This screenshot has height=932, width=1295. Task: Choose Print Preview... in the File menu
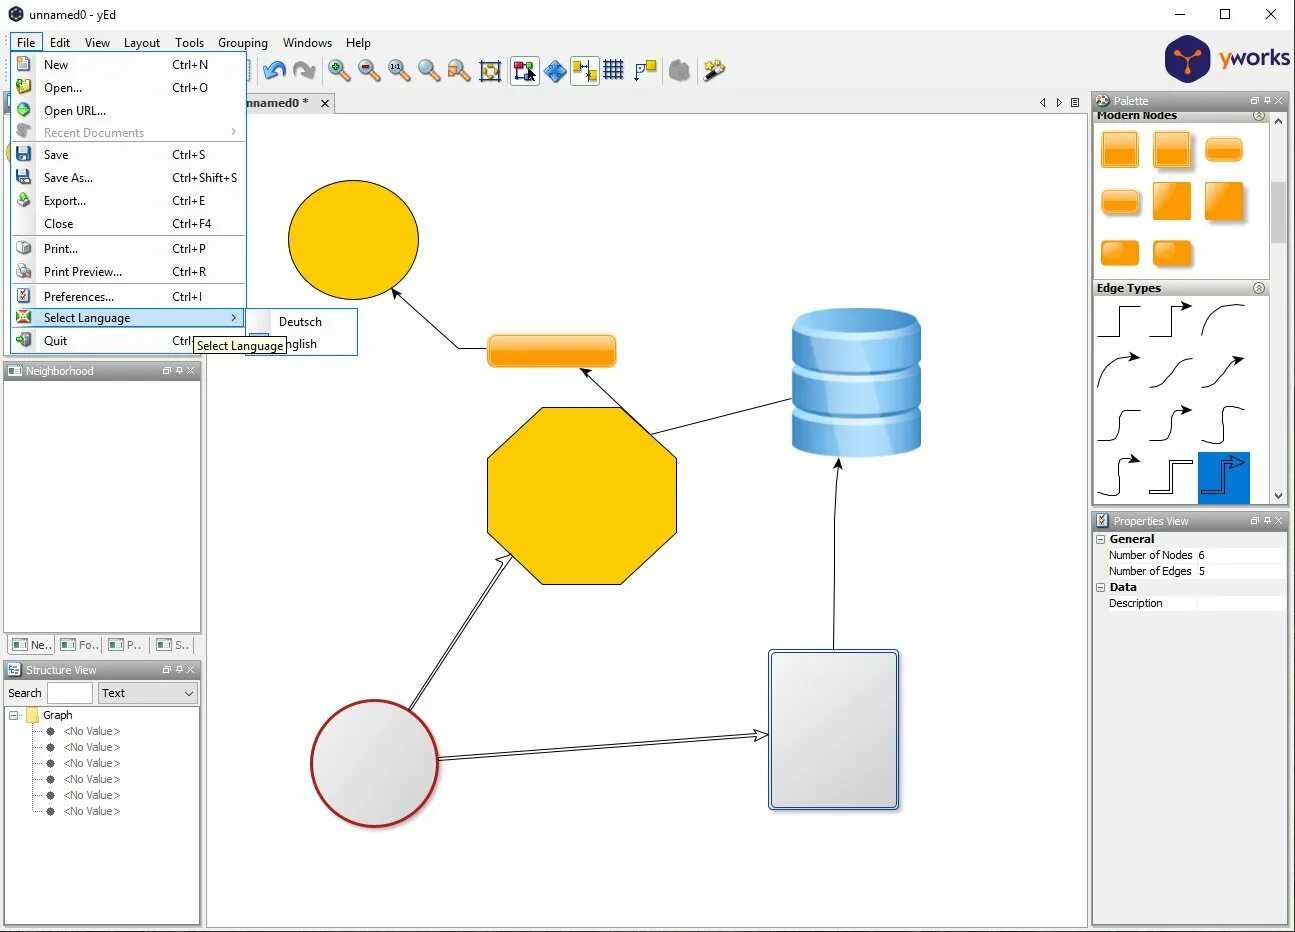tap(128, 271)
